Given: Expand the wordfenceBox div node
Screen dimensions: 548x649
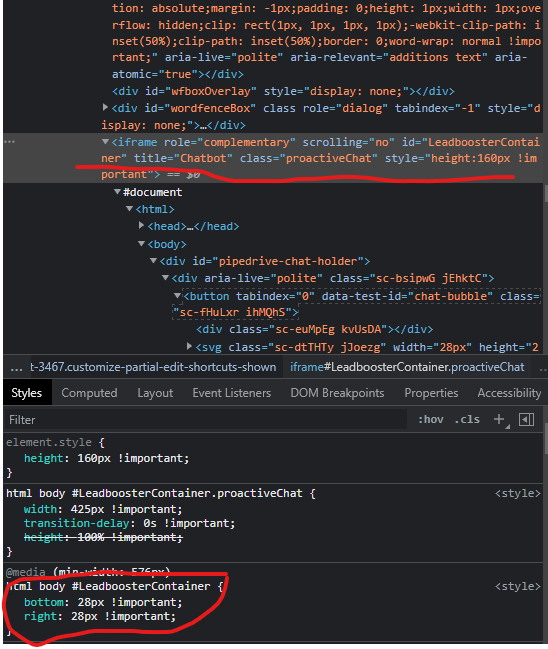Looking at the screenshot, I should 106,108.
